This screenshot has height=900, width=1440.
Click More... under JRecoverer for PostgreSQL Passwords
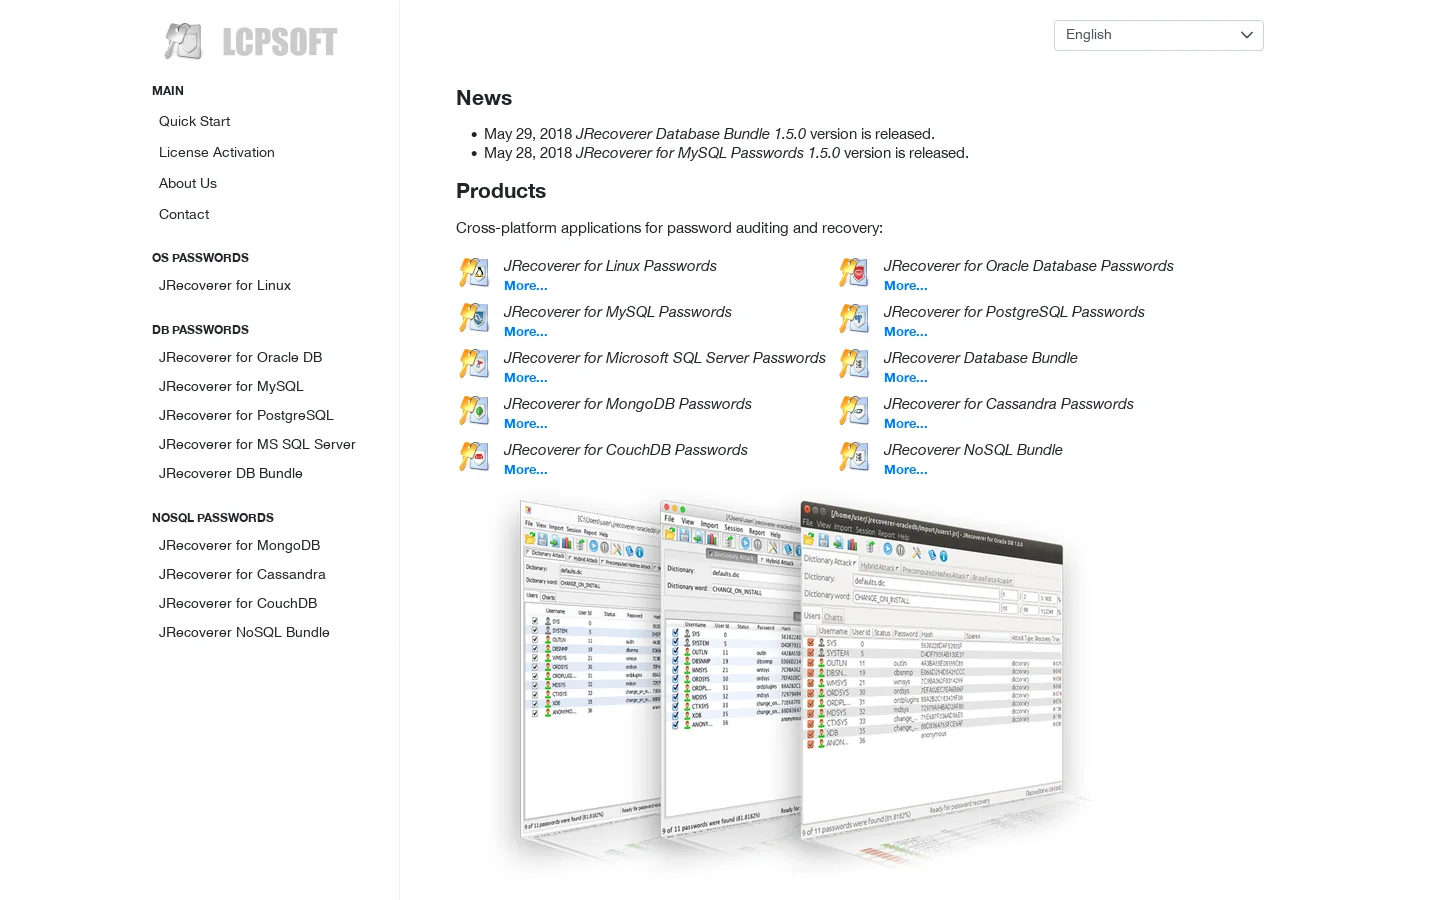905,332
